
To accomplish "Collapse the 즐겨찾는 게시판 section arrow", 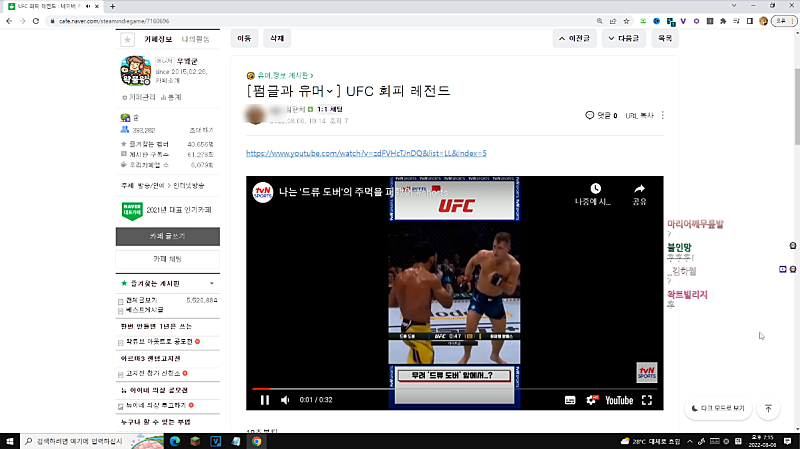I will [x=212, y=283].
